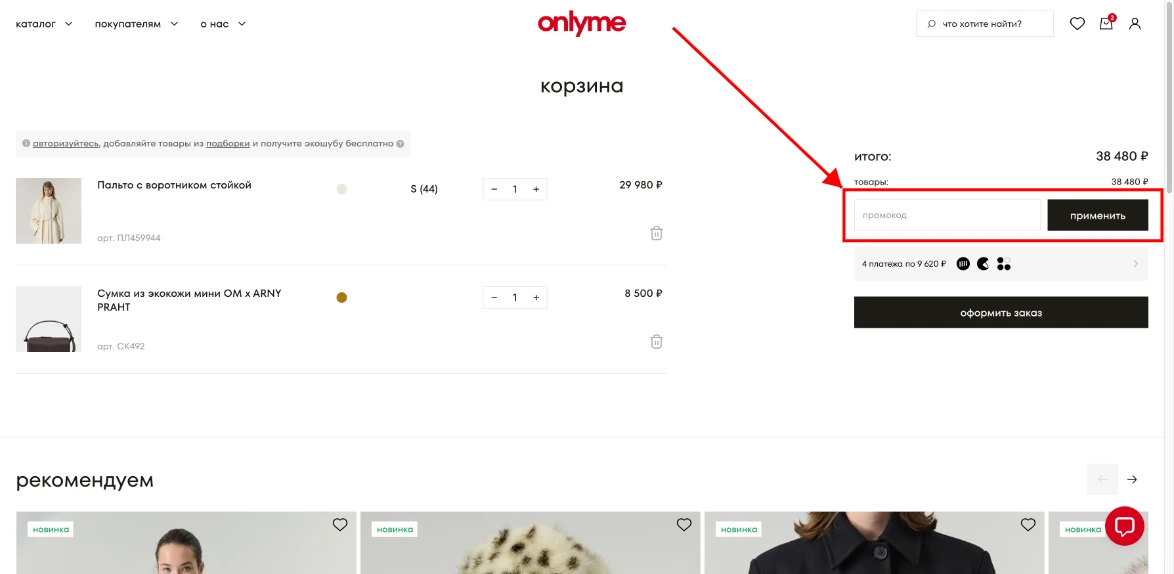Open the red chat support bubble
The width and height of the screenshot is (1174, 574).
pyautogui.click(x=1125, y=526)
